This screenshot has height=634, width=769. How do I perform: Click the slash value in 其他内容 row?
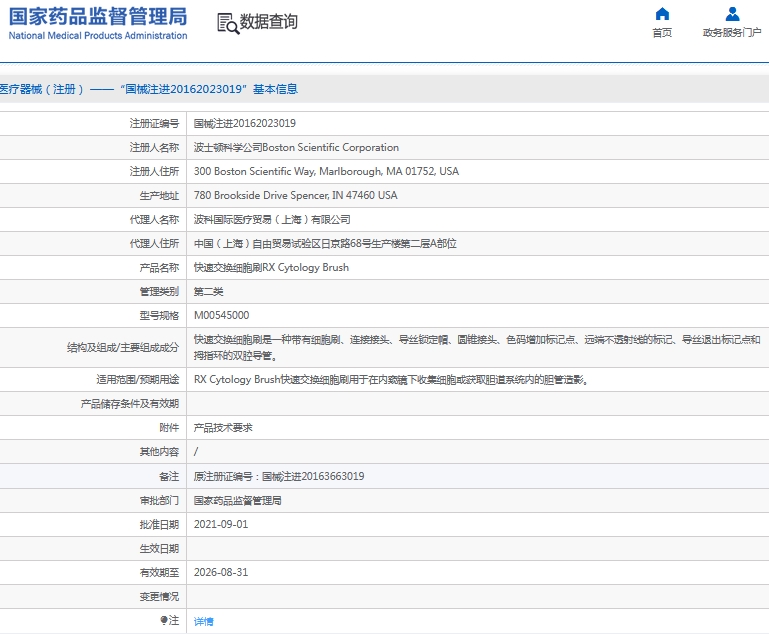(196, 452)
